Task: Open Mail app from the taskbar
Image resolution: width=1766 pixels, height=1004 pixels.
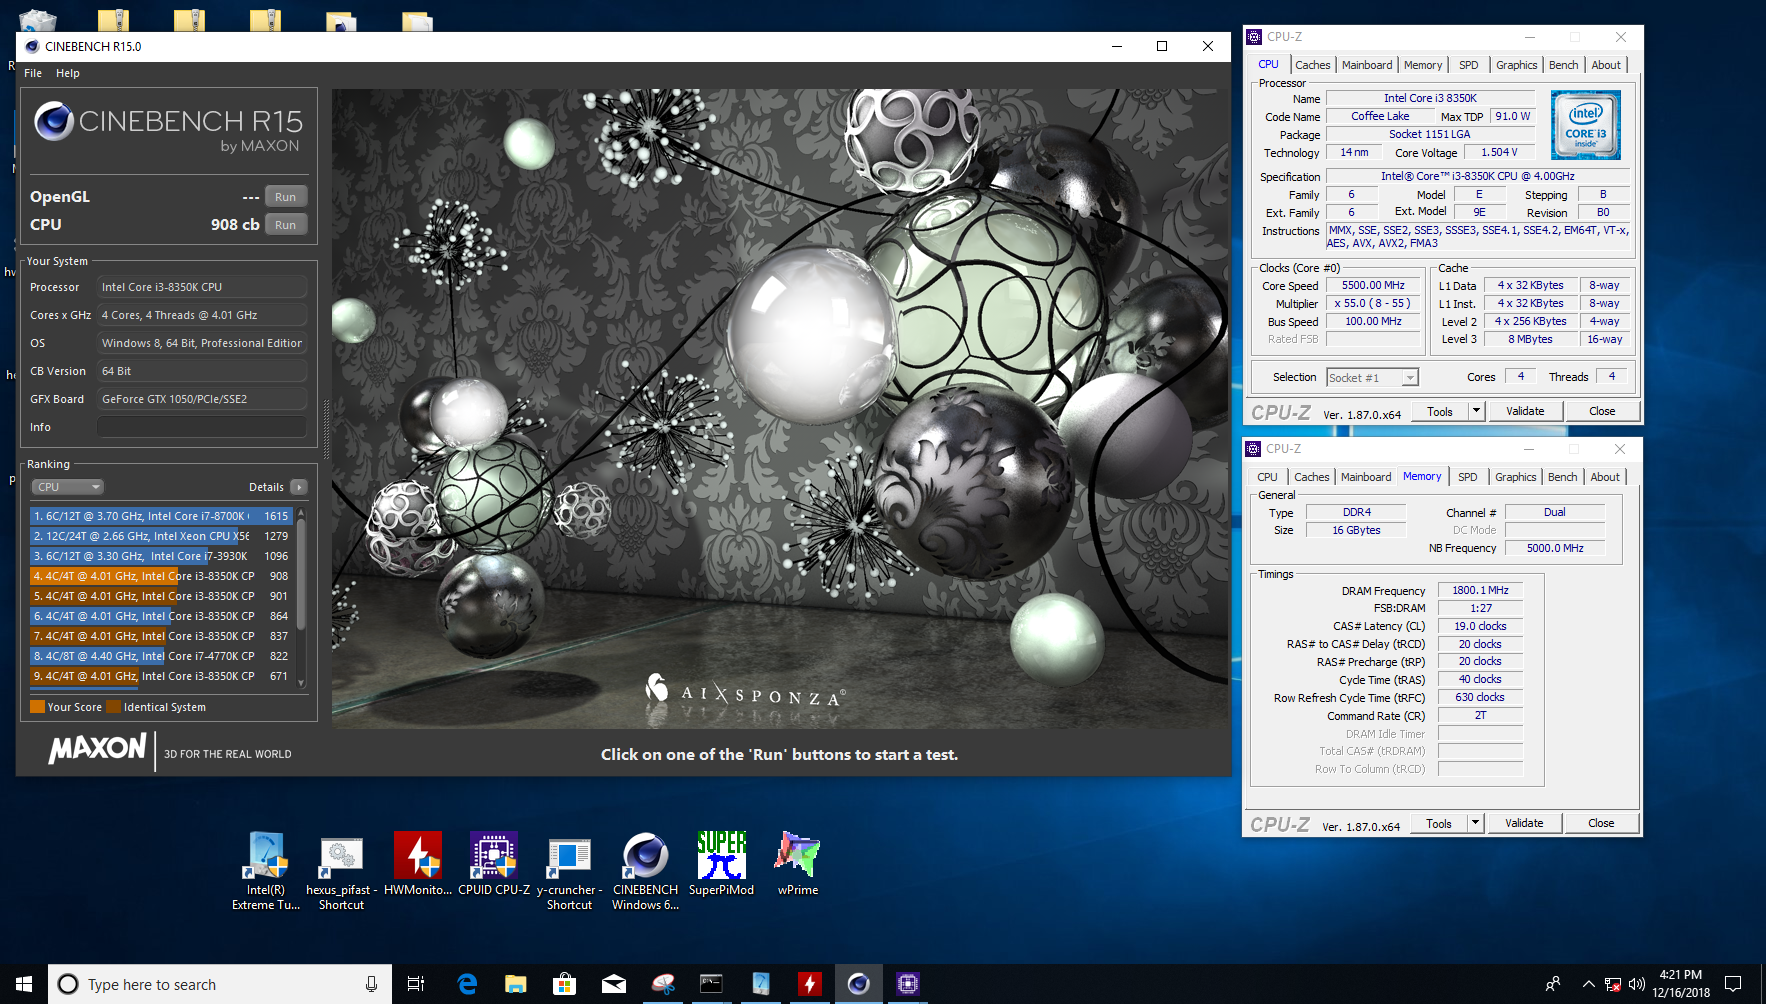Action: (x=613, y=984)
